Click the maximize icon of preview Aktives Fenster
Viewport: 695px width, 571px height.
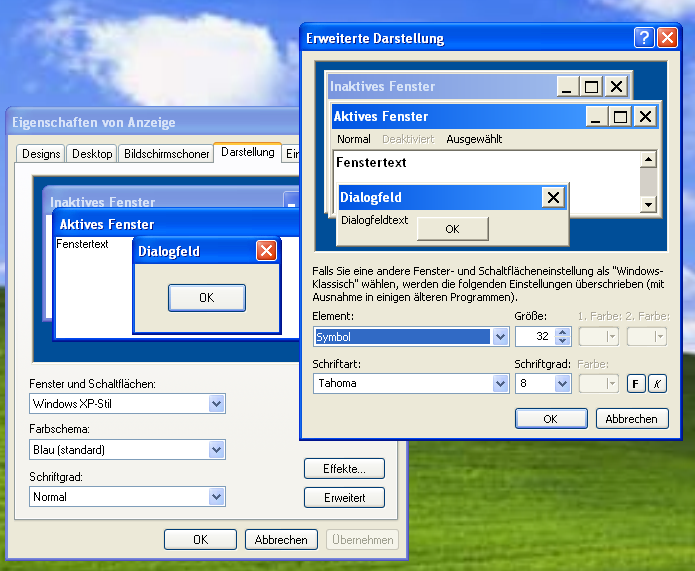point(620,117)
